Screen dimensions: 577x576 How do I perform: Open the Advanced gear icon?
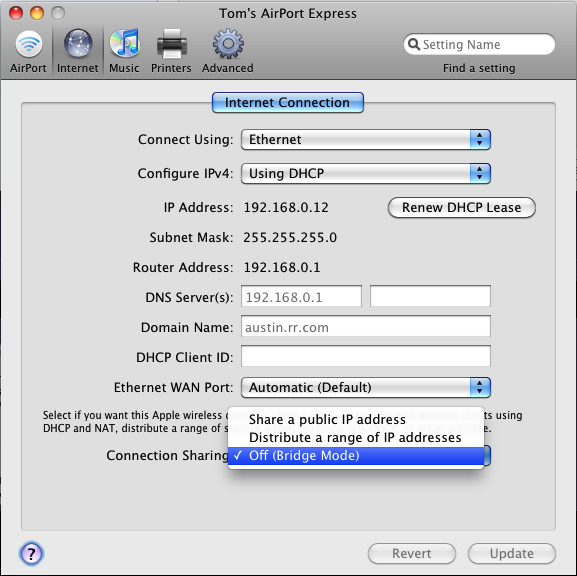(x=228, y=43)
